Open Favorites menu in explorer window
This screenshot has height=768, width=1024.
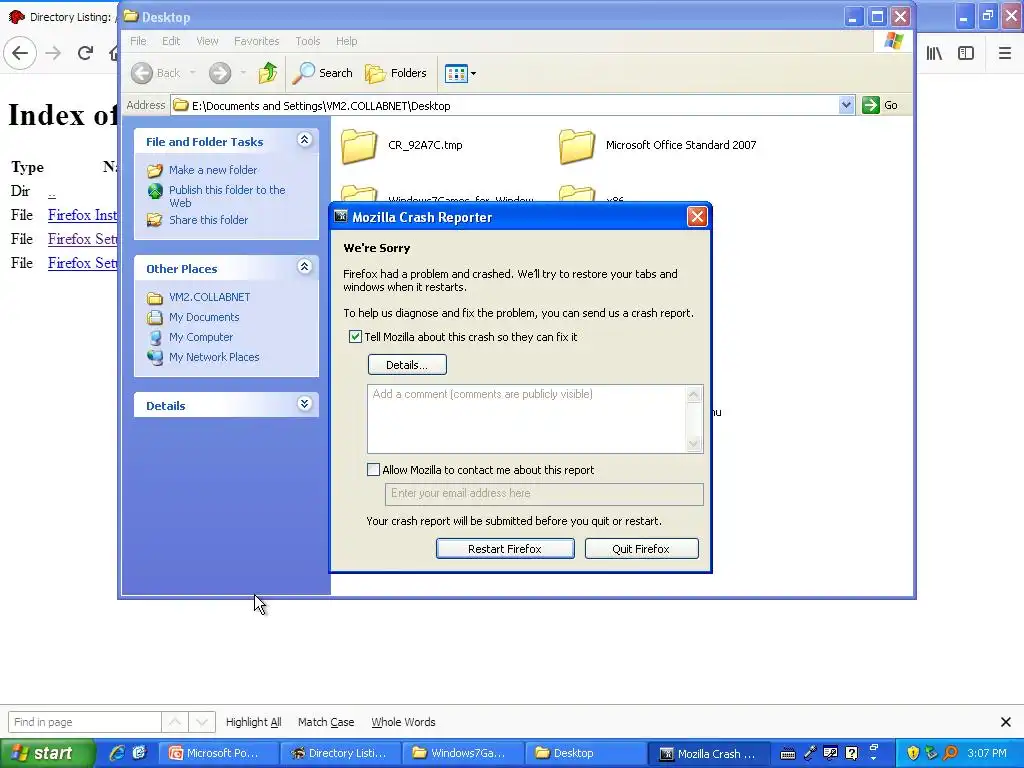pyautogui.click(x=256, y=40)
